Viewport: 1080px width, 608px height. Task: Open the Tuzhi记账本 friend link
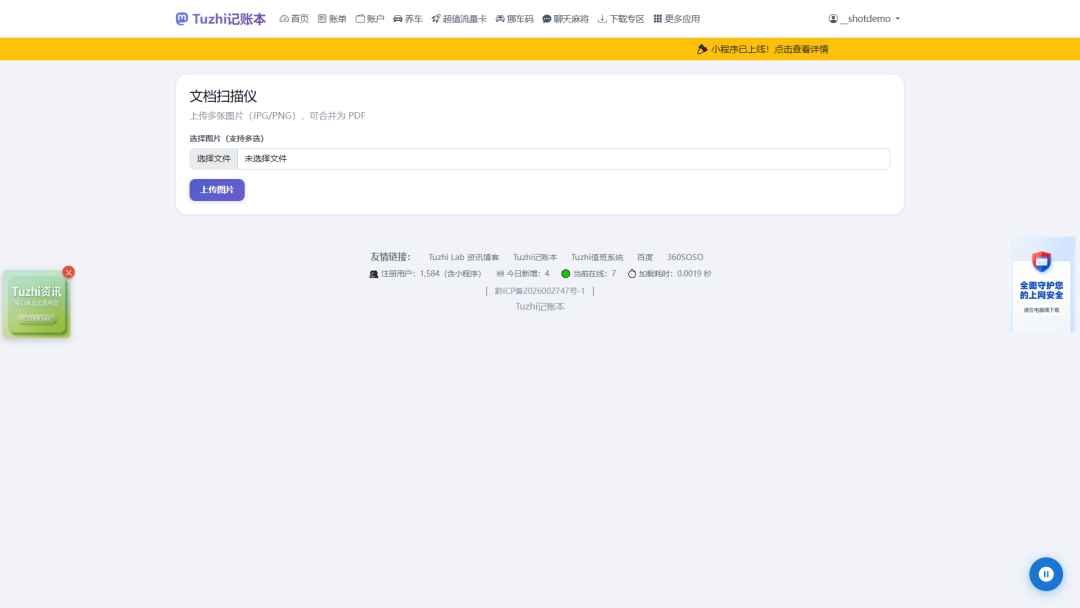[534, 257]
